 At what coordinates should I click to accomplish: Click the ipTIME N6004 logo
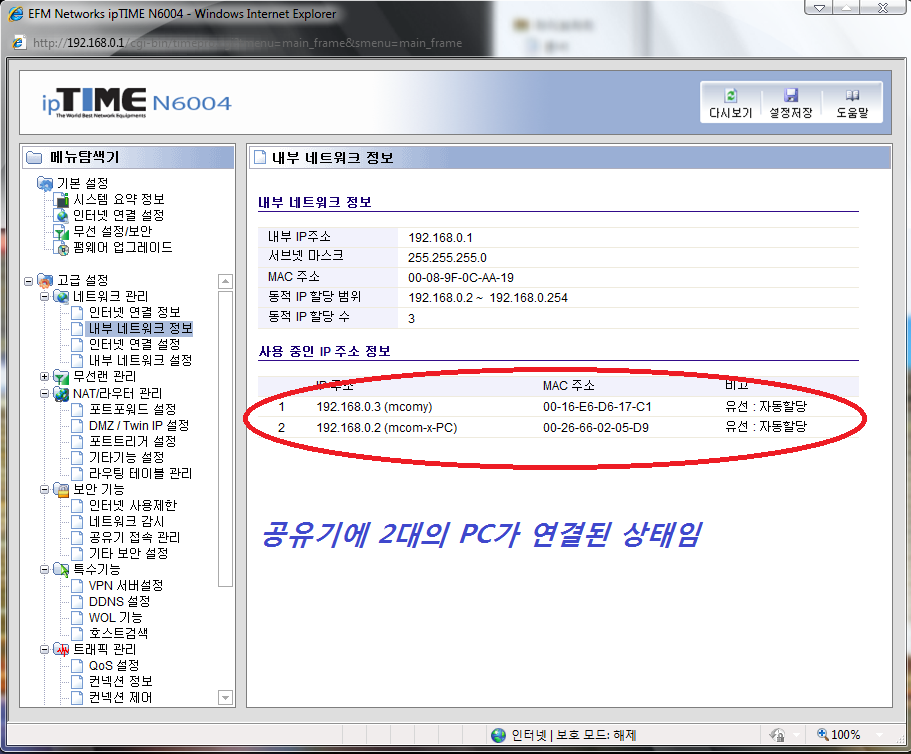137,103
